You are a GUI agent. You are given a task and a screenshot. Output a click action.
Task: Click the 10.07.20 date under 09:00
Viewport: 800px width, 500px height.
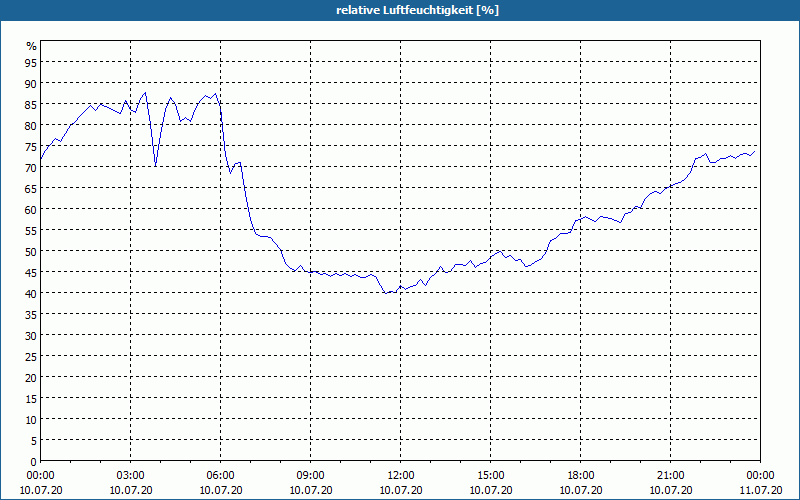click(x=311, y=490)
